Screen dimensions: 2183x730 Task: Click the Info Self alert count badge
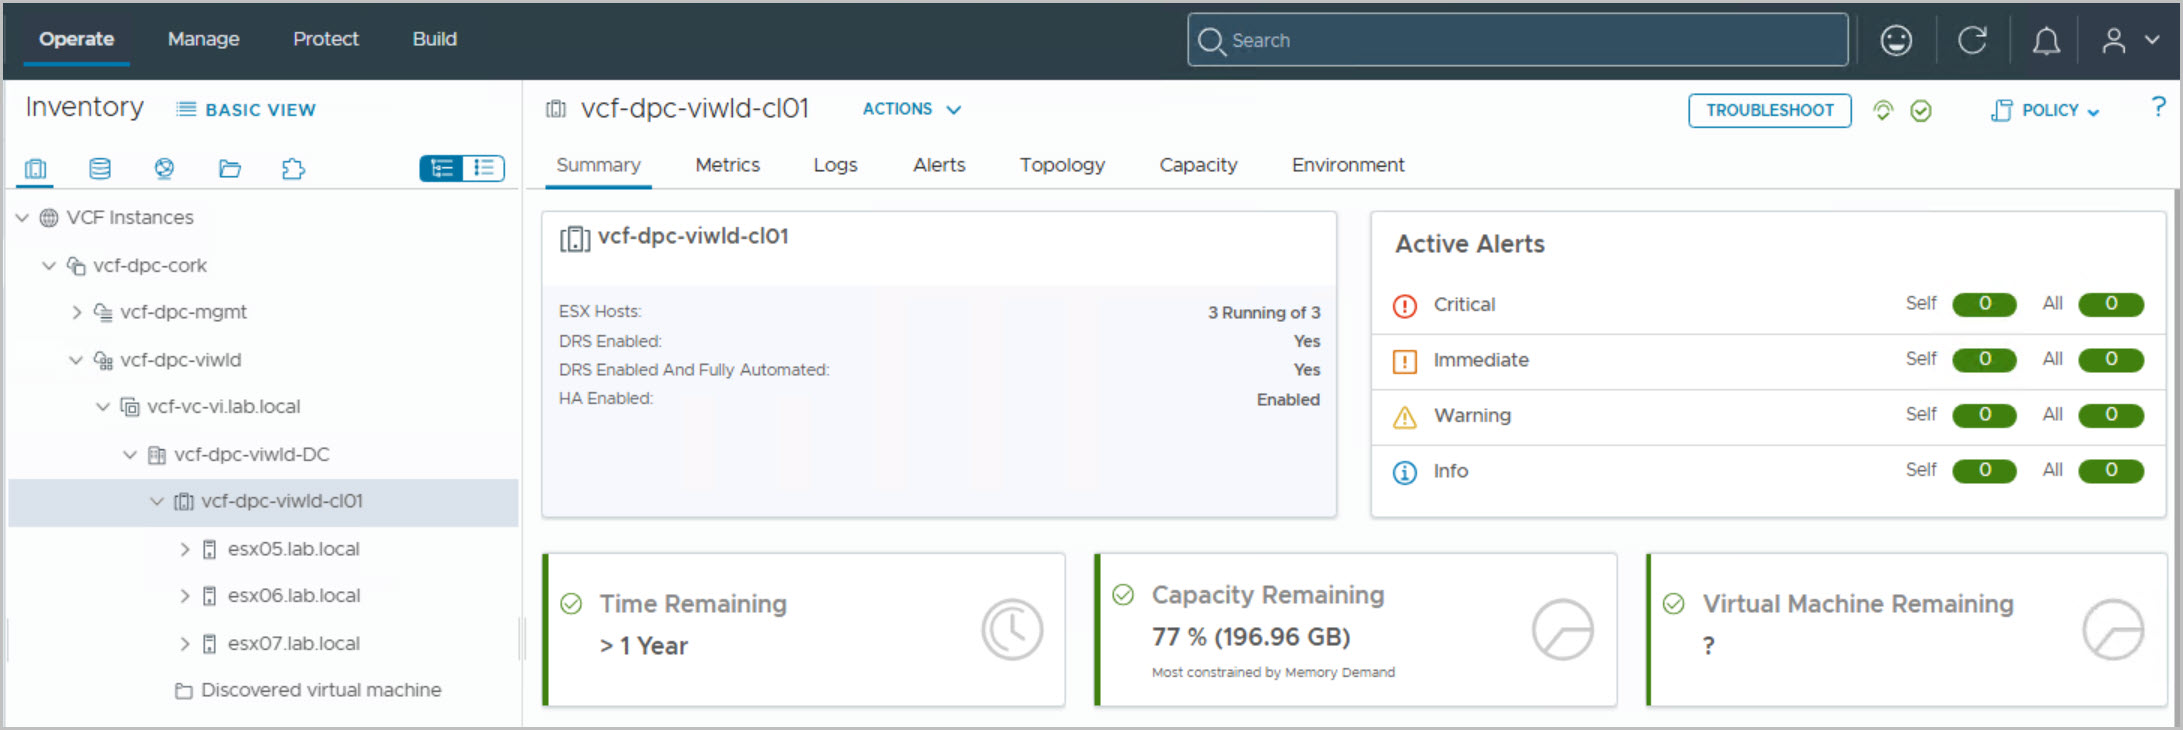(1984, 470)
